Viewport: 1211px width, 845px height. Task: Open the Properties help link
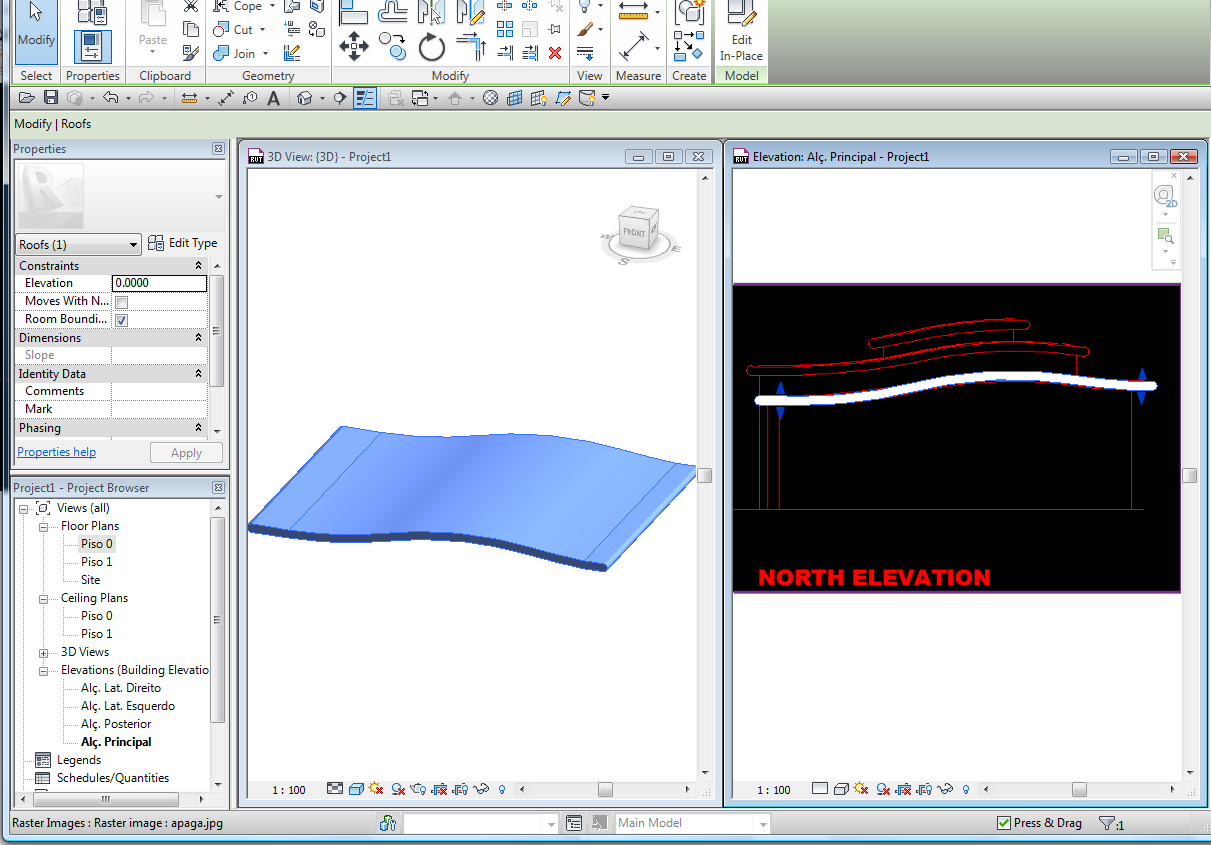[x=57, y=452]
